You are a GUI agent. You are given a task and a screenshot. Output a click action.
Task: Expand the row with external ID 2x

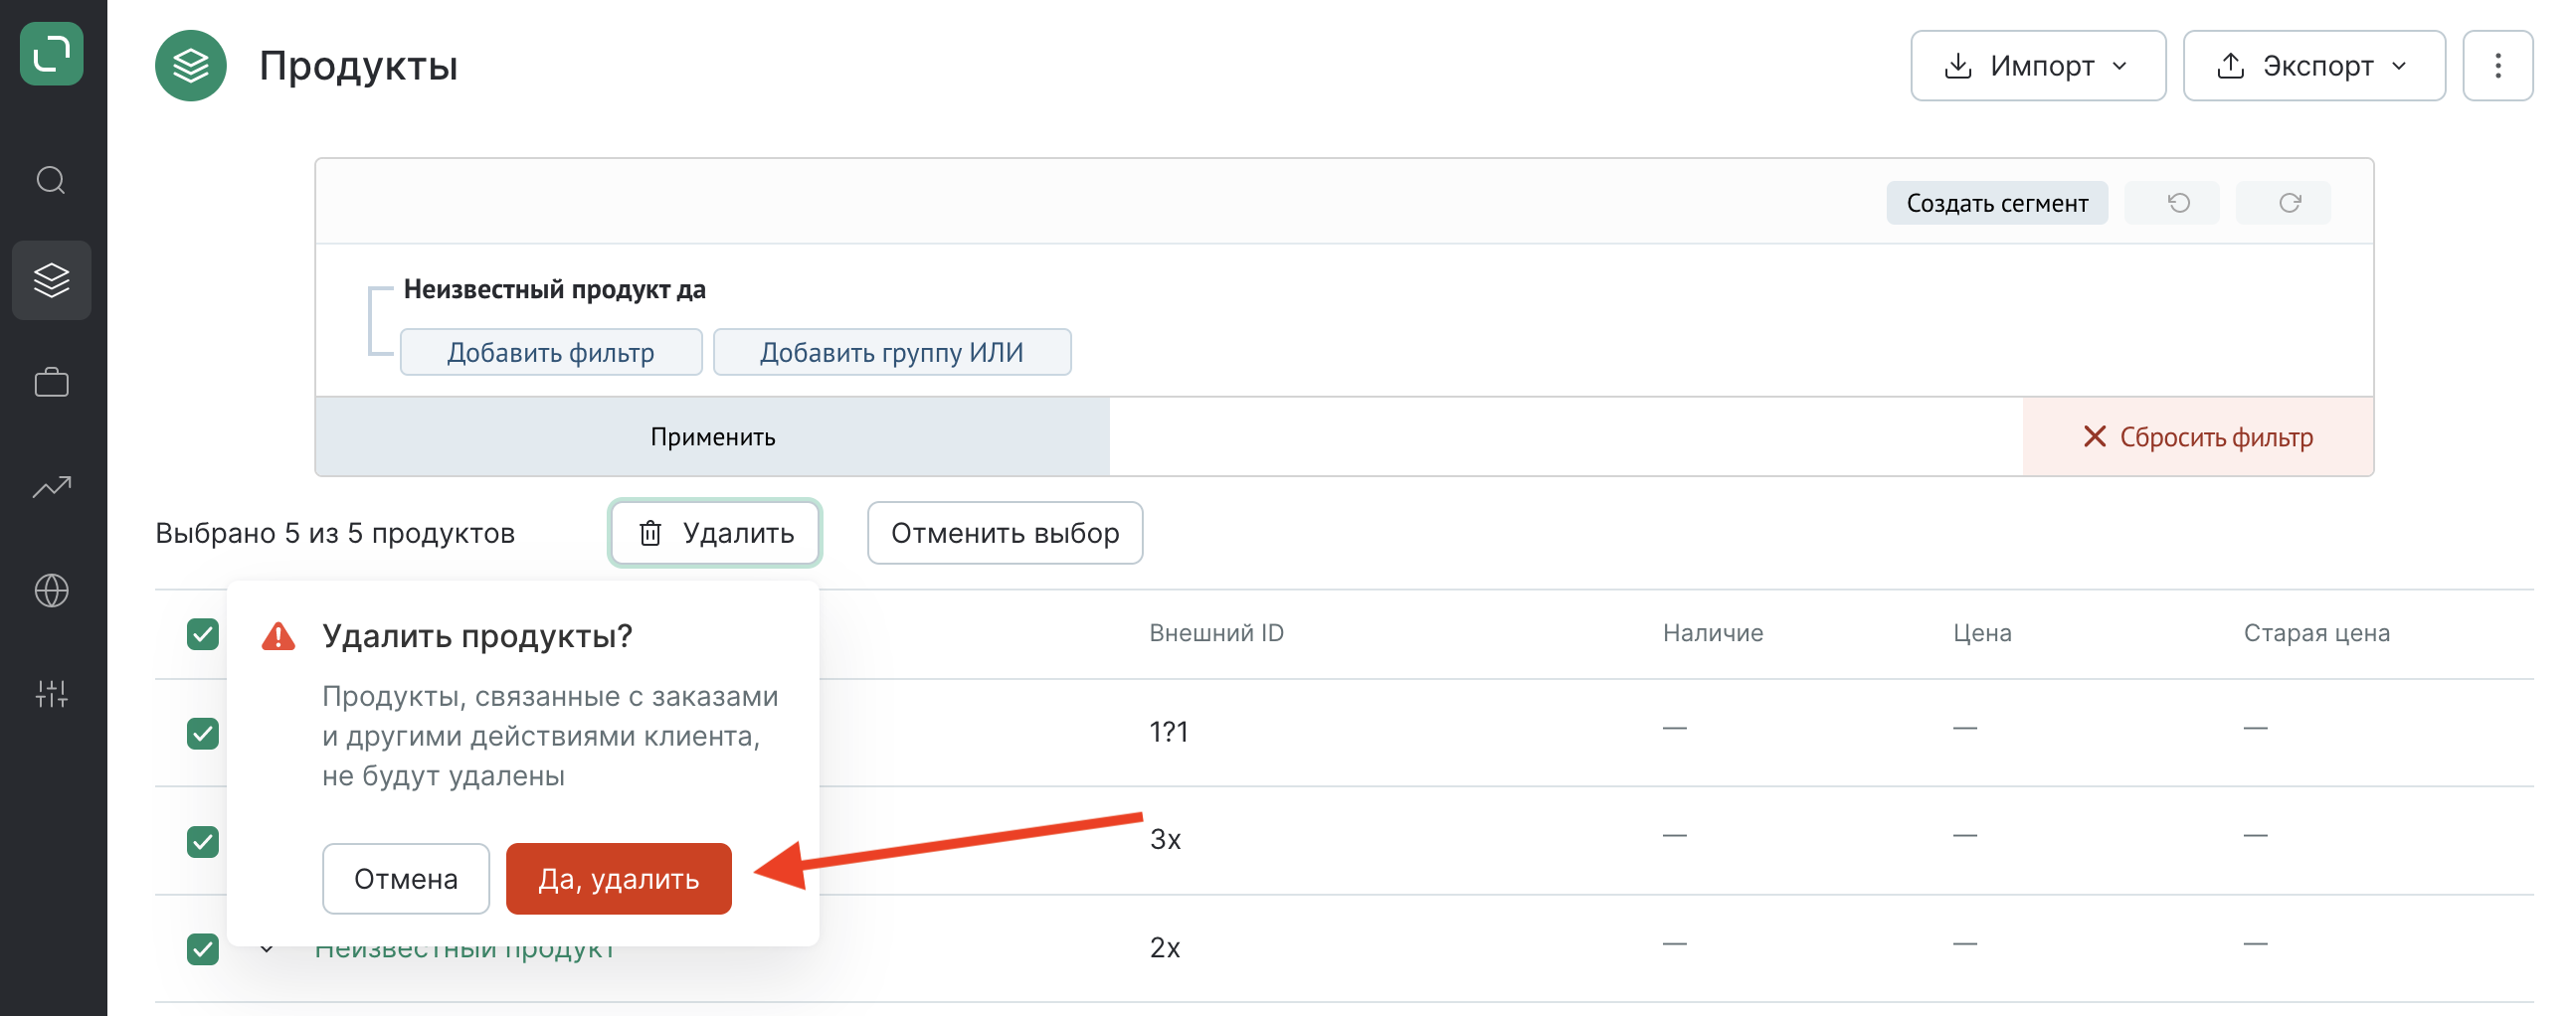tap(266, 948)
